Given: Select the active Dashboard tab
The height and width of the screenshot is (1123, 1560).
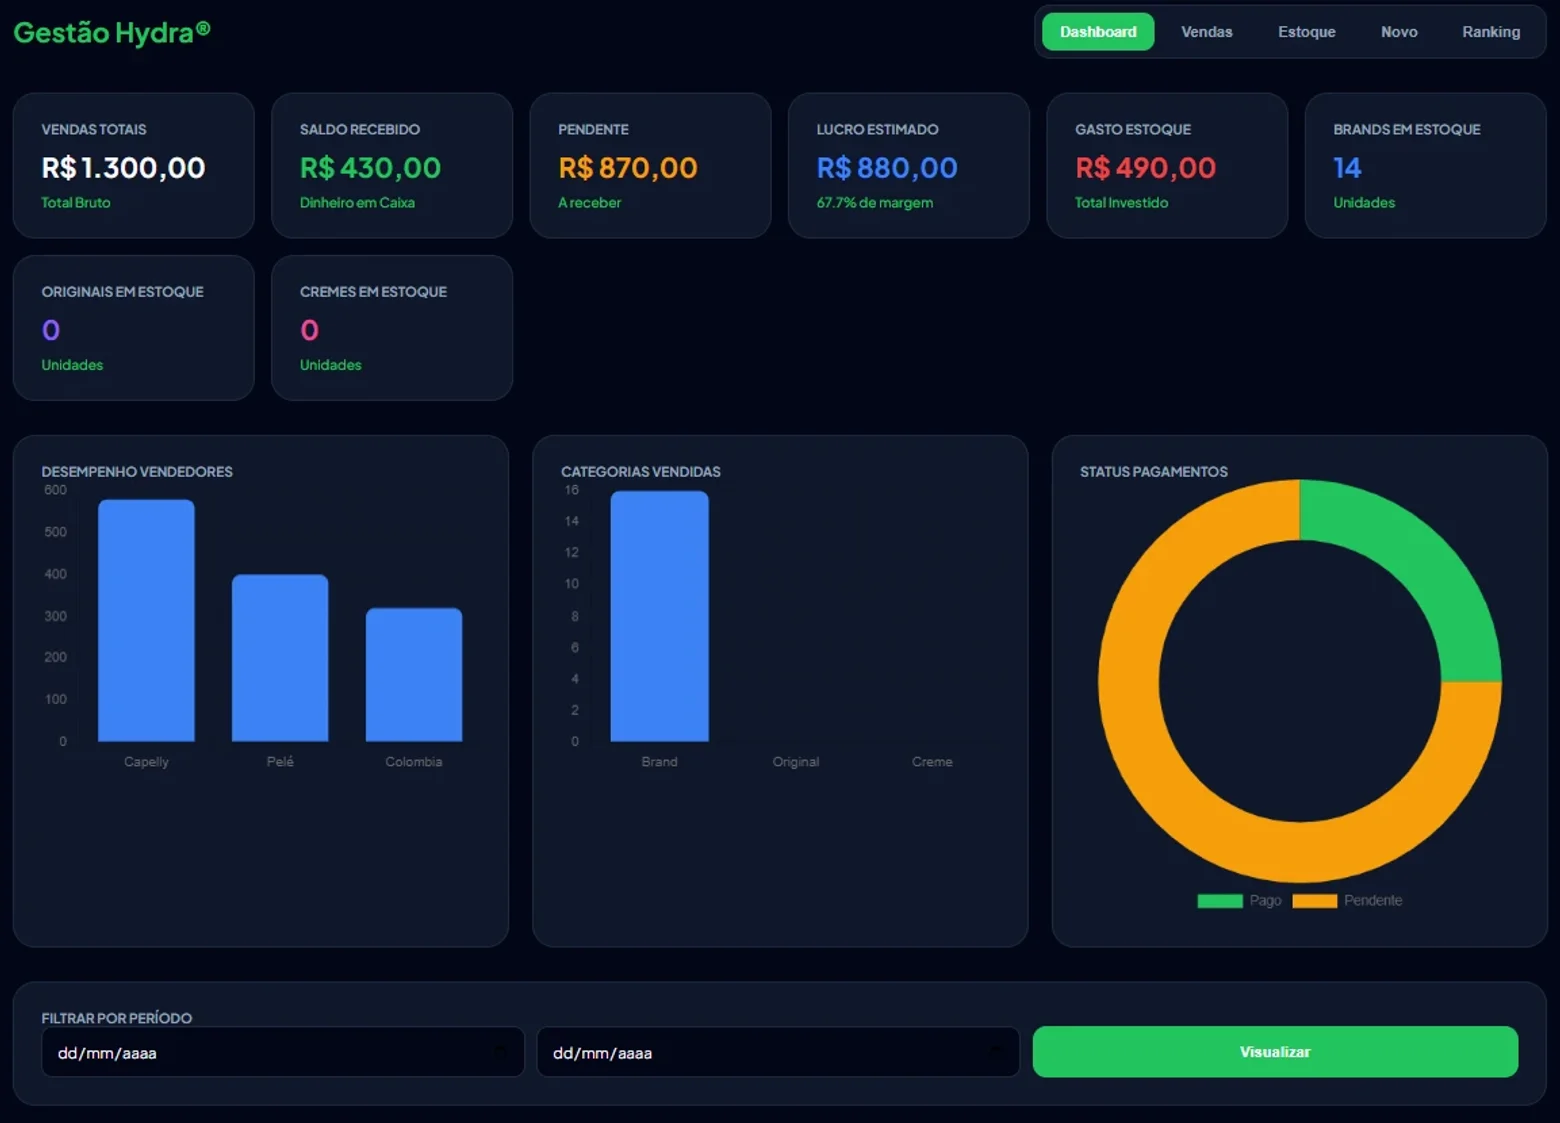Looking at the screenshot, I should (1098, 32).
